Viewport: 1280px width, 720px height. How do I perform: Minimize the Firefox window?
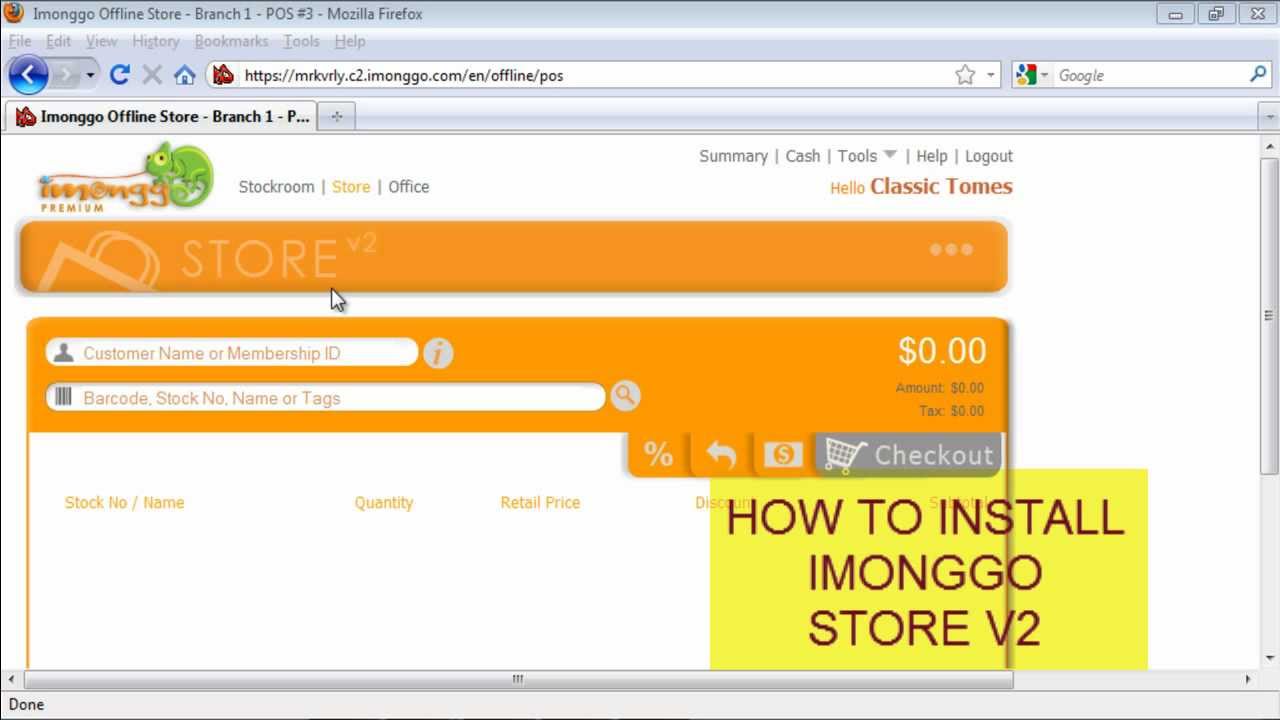pos(1175,14)
